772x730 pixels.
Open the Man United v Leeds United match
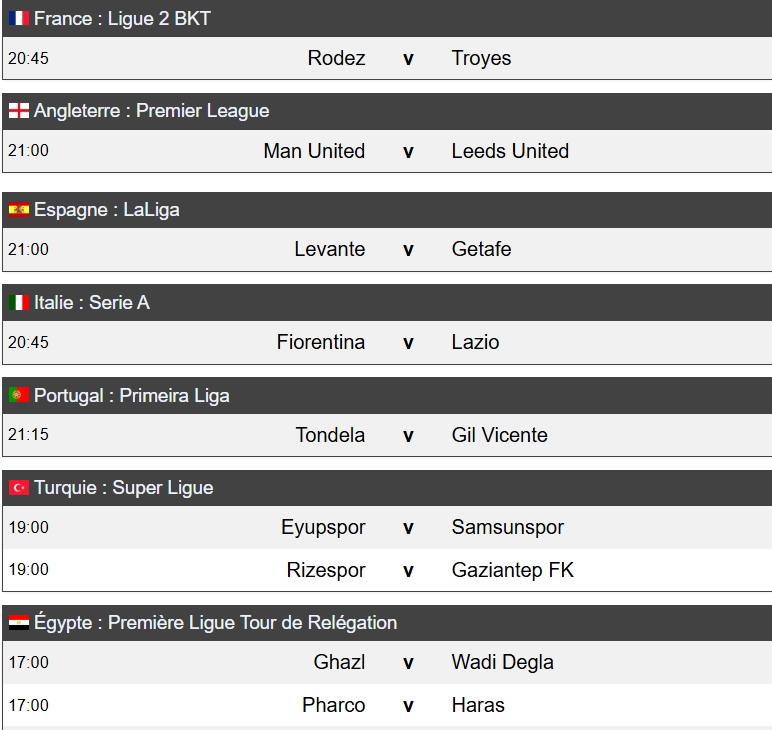[408, 152]
